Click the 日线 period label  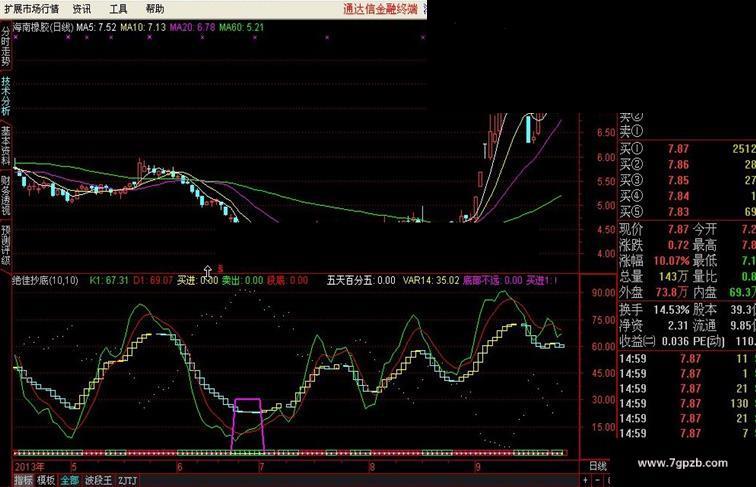[598, 466]
